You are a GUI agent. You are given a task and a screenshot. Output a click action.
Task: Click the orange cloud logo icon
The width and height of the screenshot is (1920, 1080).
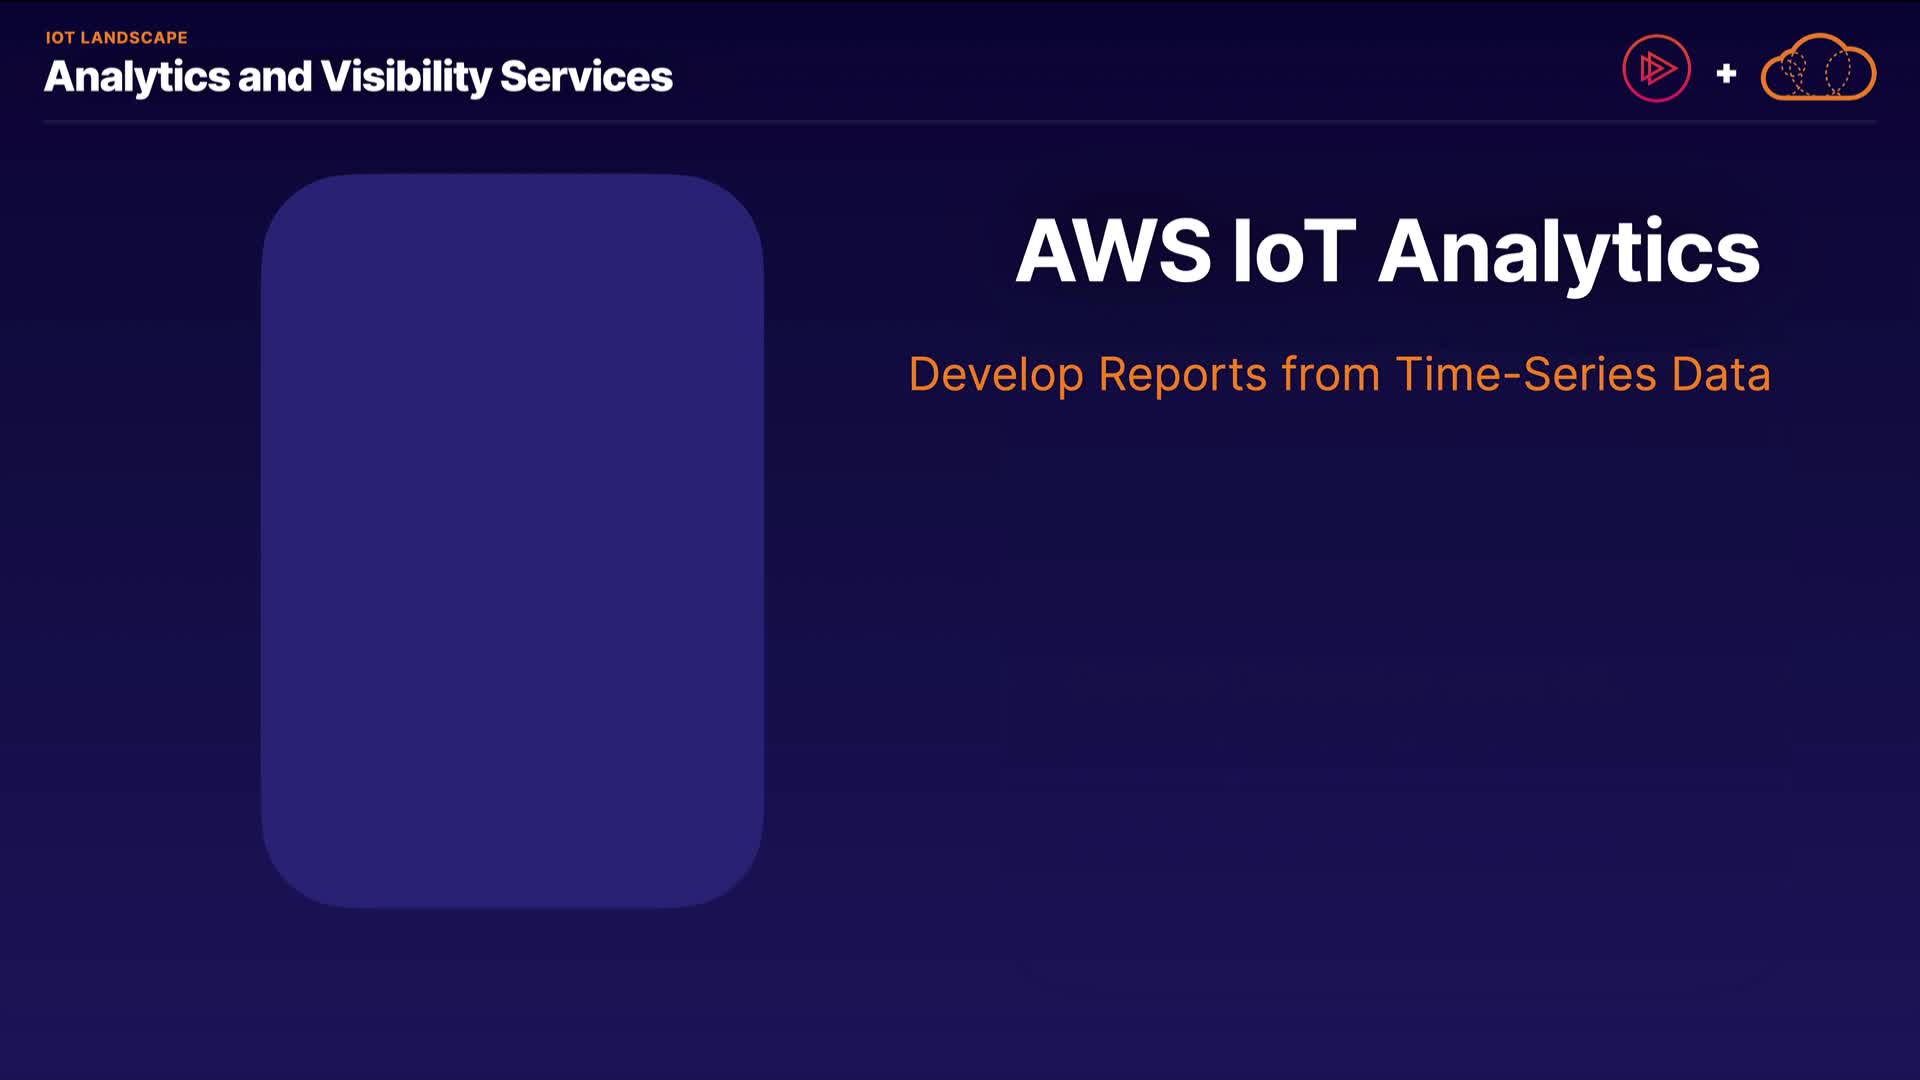pyautogui.click(x=1818, y=69)
